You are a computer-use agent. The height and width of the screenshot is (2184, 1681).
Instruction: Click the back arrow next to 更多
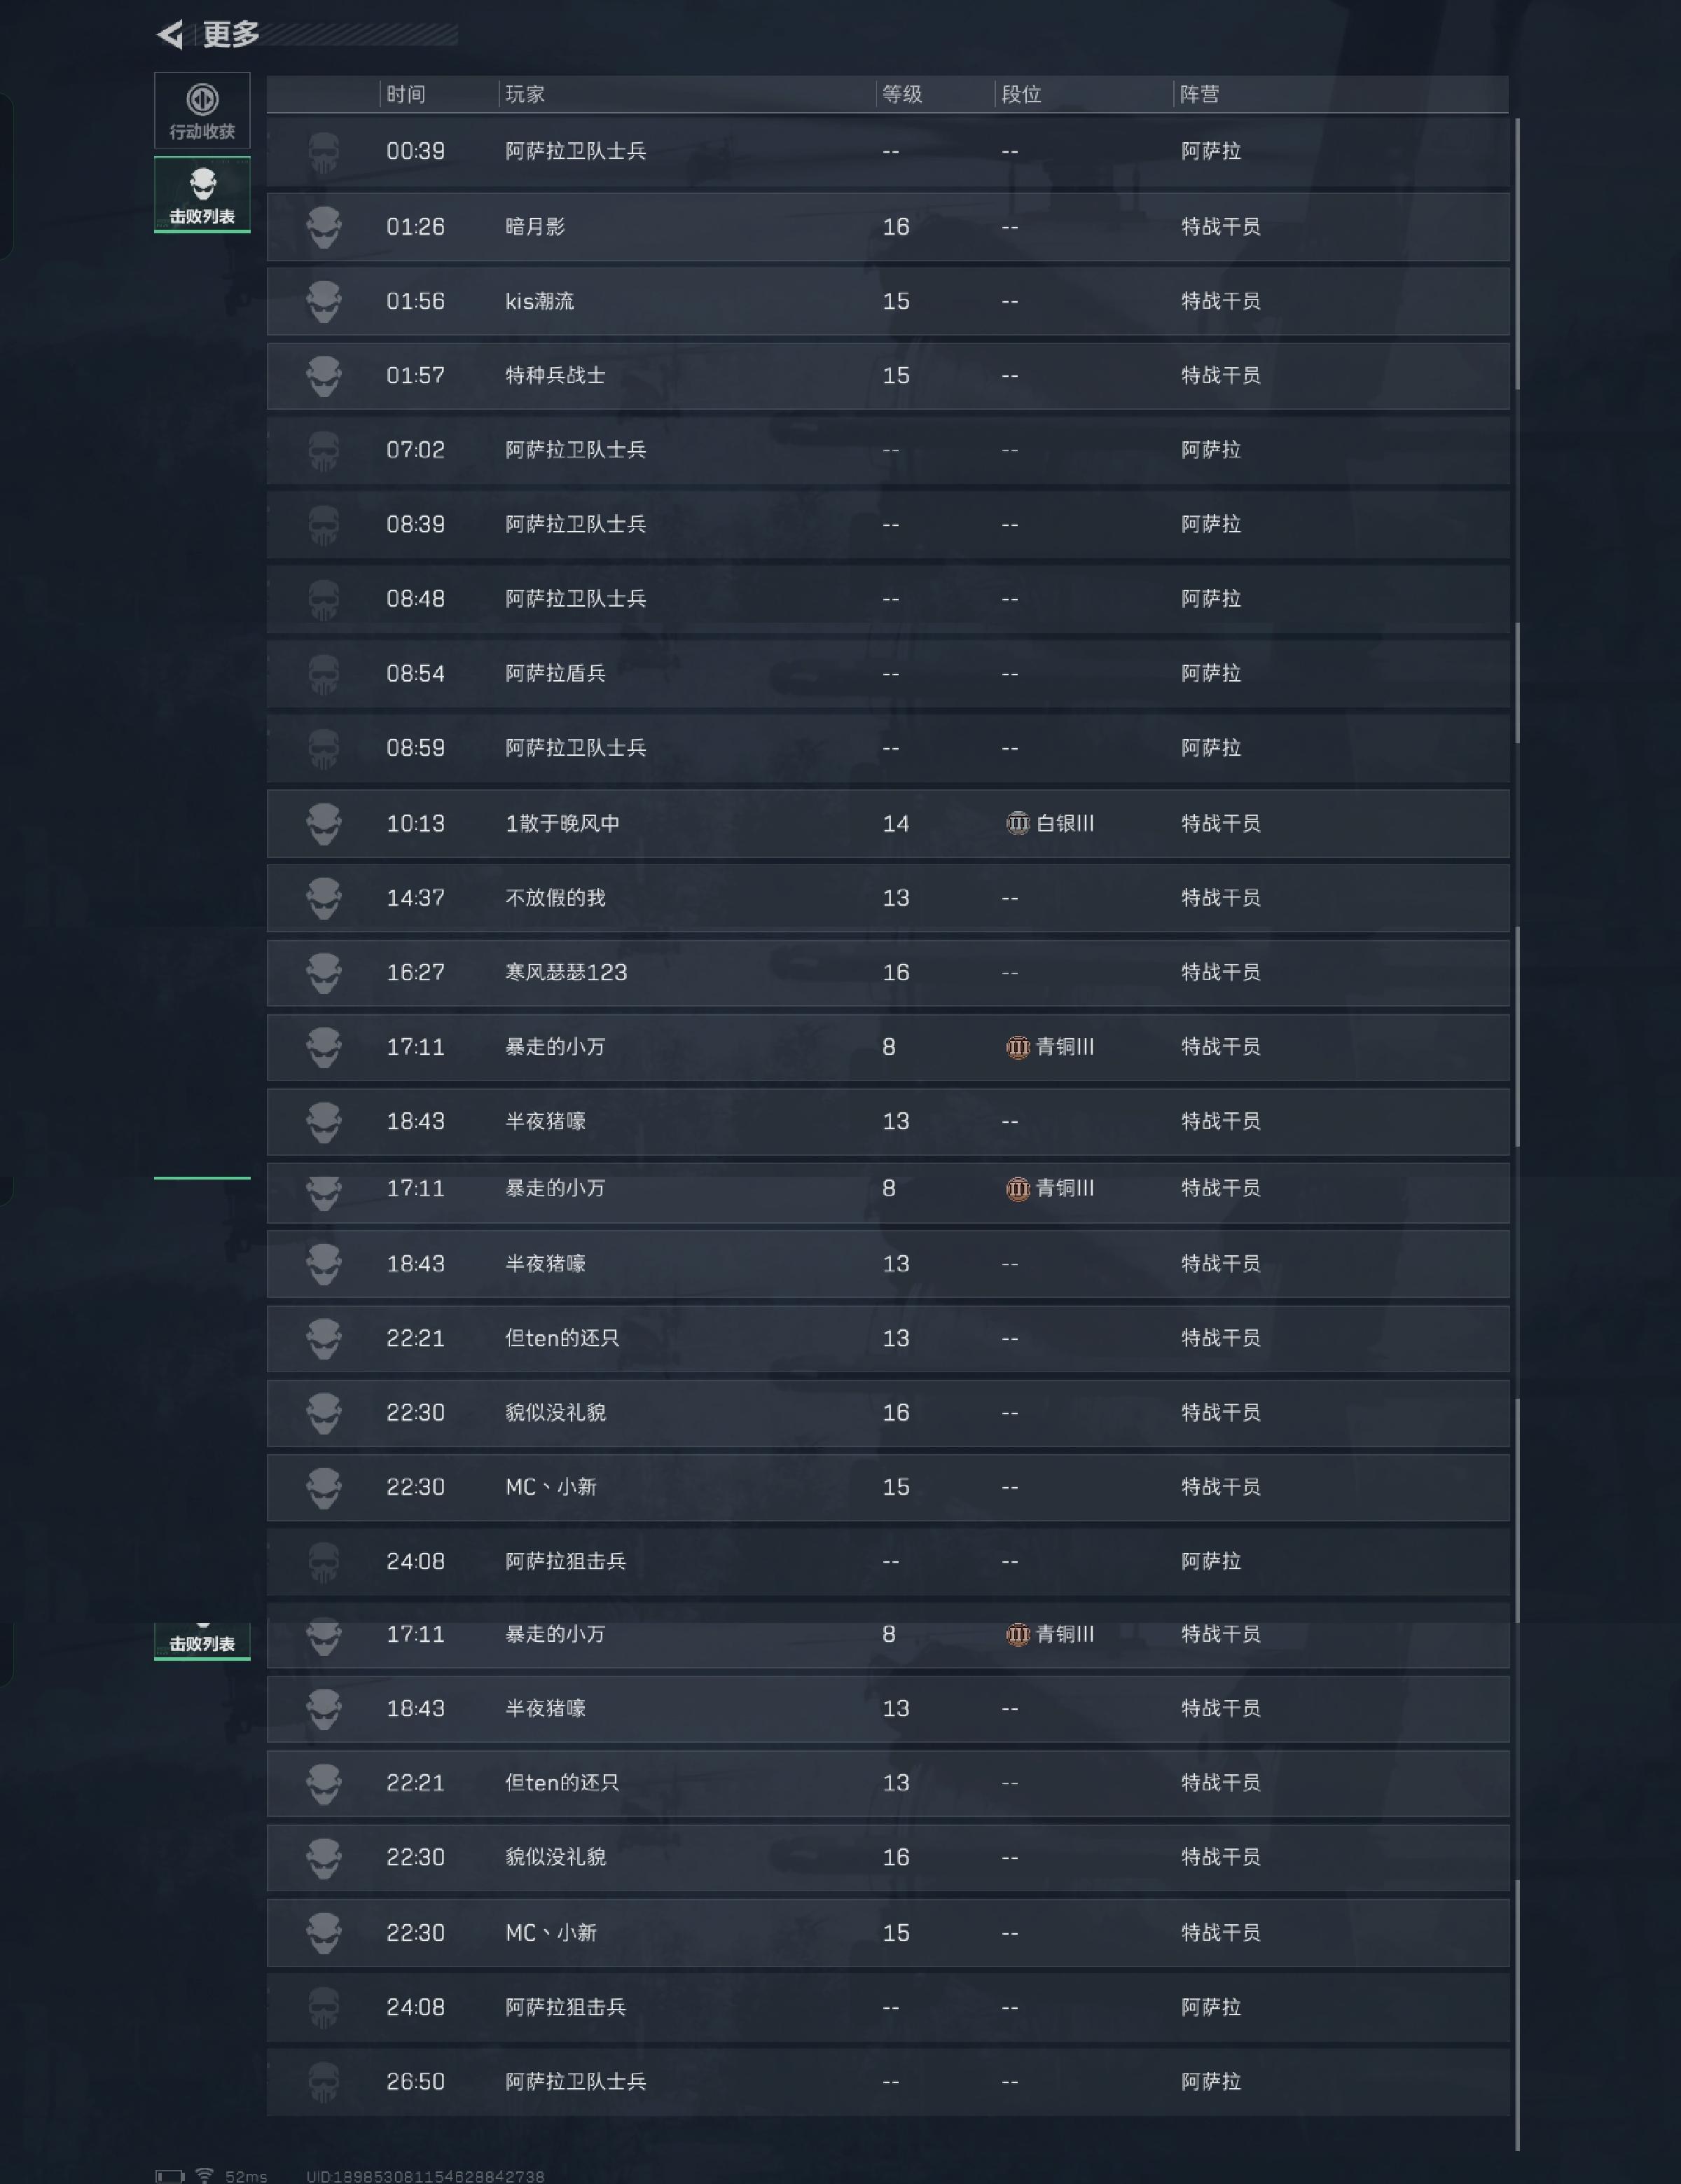click(170, 35)
